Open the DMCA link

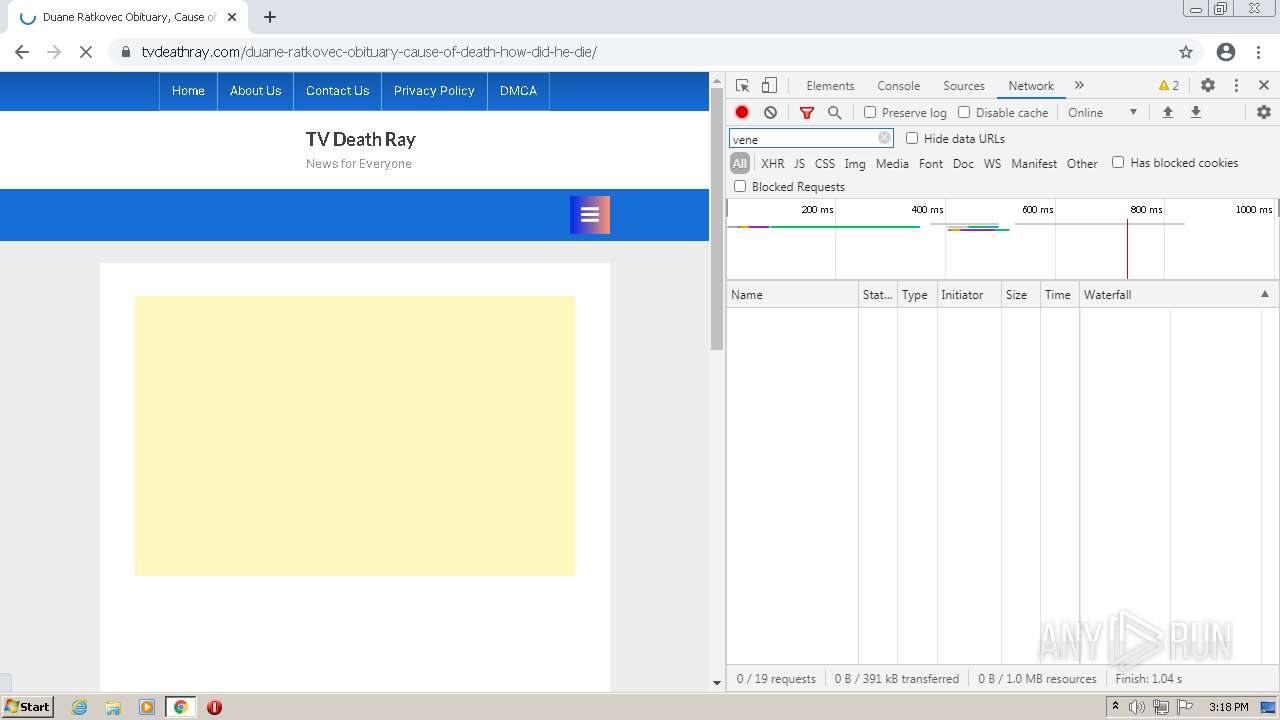[x=518, y=90]
